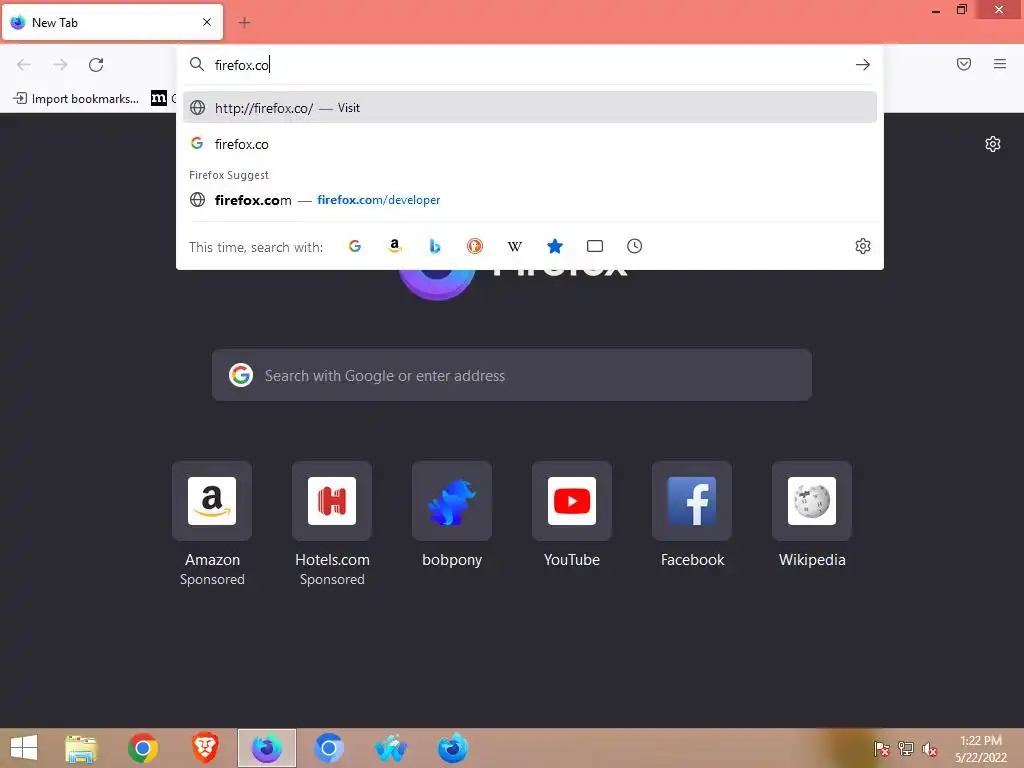Close the New Tab tab
This screenshot has height=768, width=1024.
pos(207,22)
